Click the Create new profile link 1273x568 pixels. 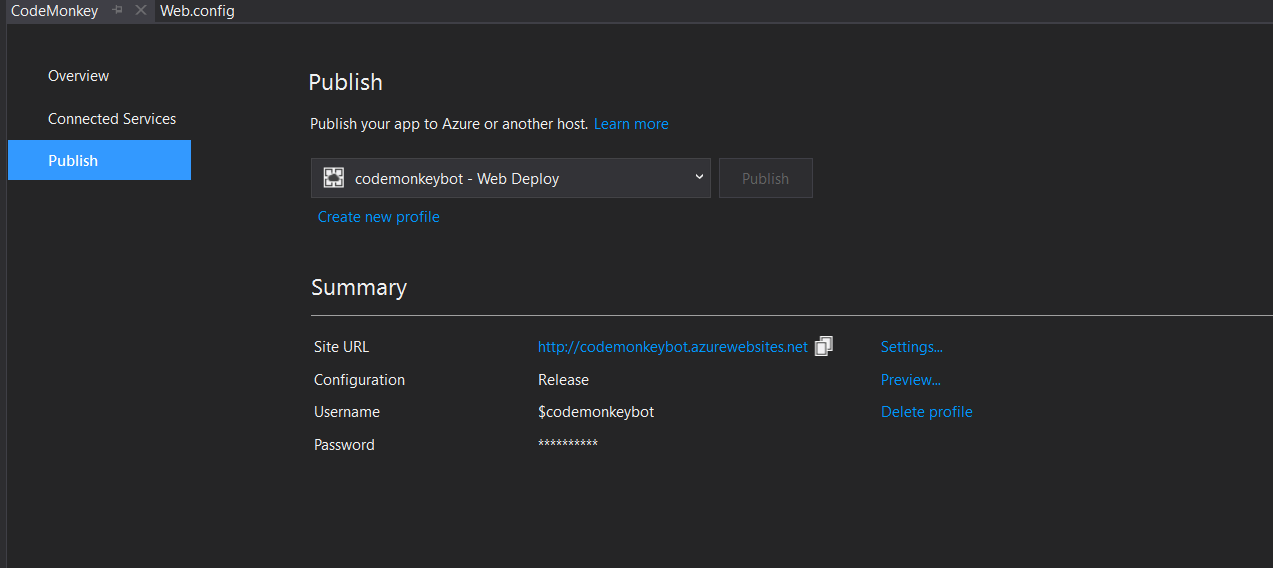click(x=378, y=217)
